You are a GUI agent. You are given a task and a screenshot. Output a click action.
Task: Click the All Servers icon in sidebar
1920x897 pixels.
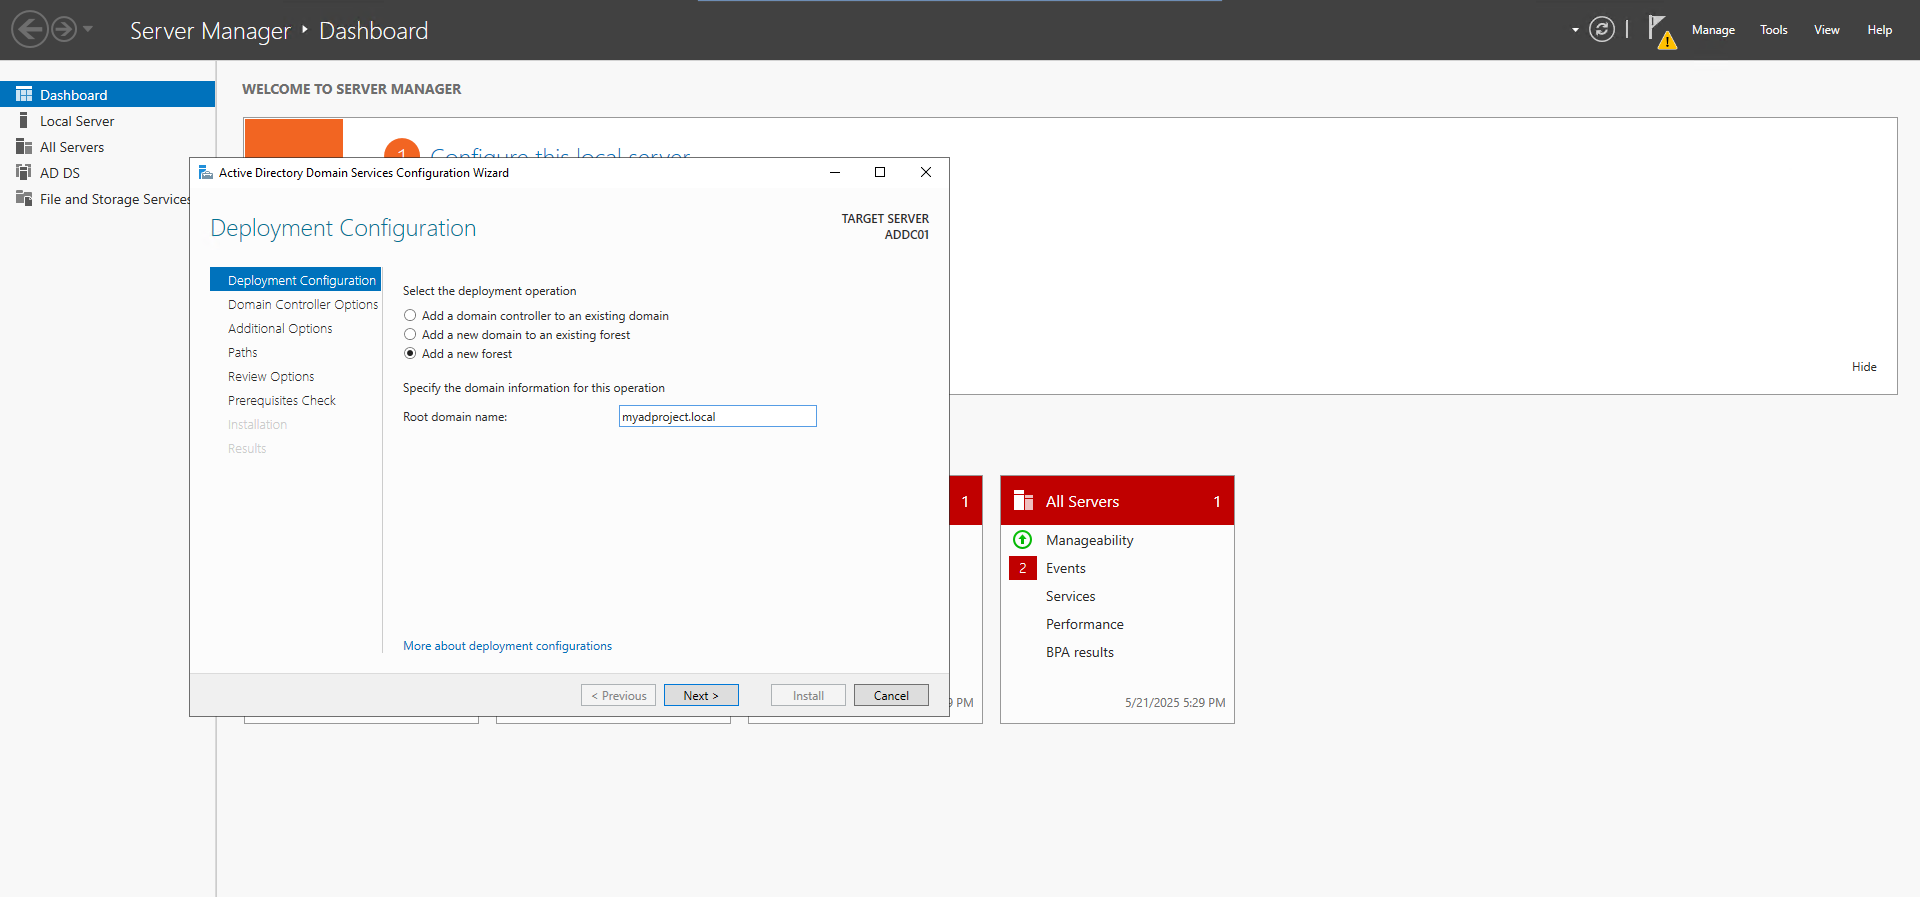tap(24, 146)
